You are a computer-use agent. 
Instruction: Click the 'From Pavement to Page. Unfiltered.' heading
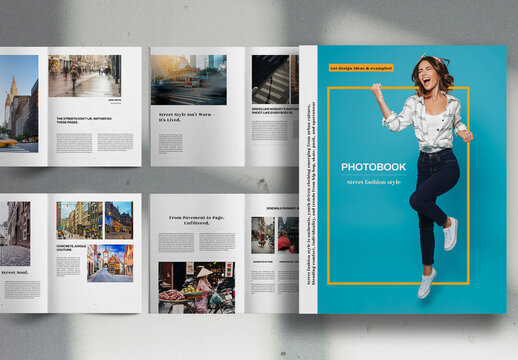pos(197,220)
